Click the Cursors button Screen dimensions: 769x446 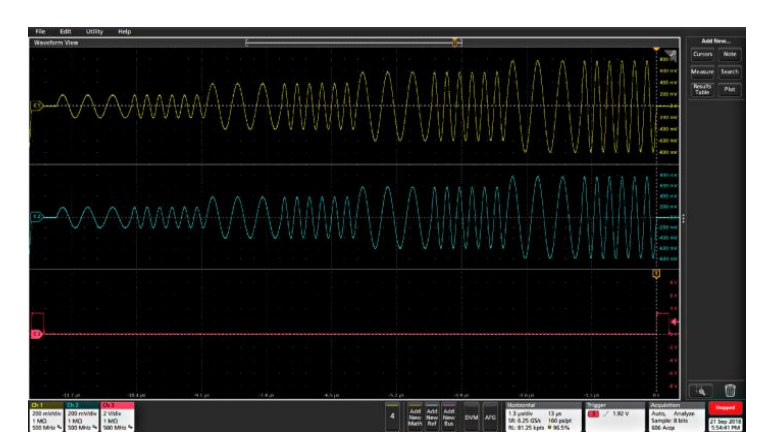click(x=702, y=55)
